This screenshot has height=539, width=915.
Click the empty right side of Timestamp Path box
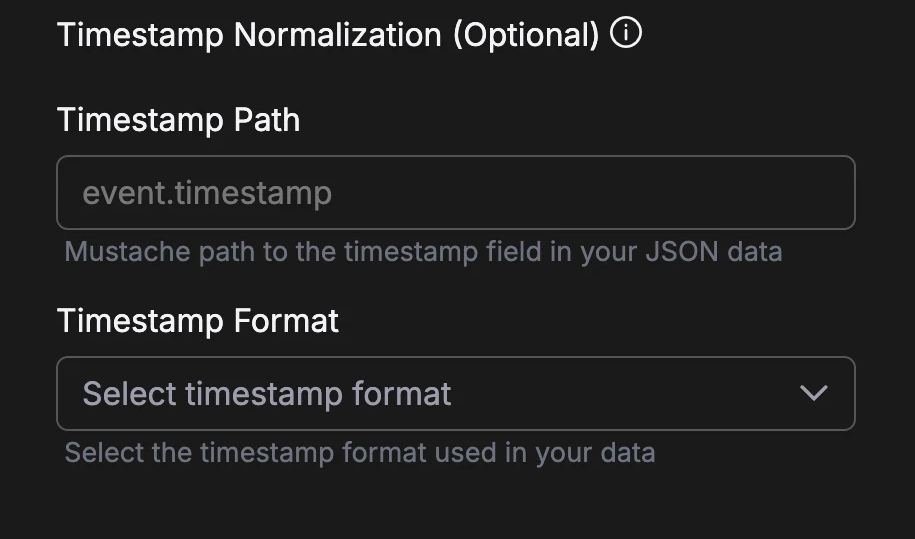pyautogui.click(x=700, y=192)
